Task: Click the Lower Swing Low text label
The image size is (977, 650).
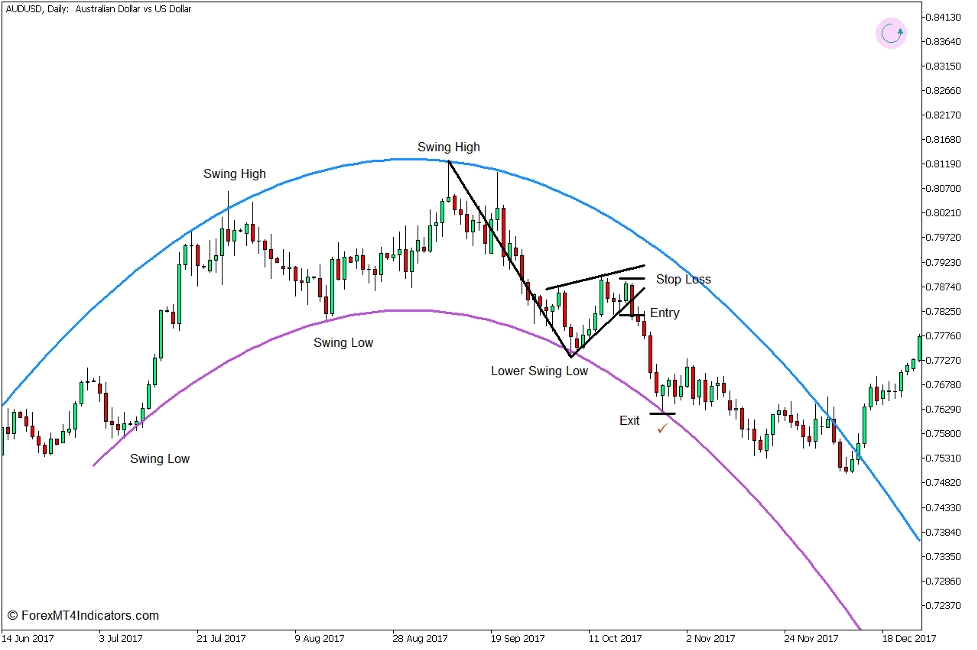Action: point(538,370)
